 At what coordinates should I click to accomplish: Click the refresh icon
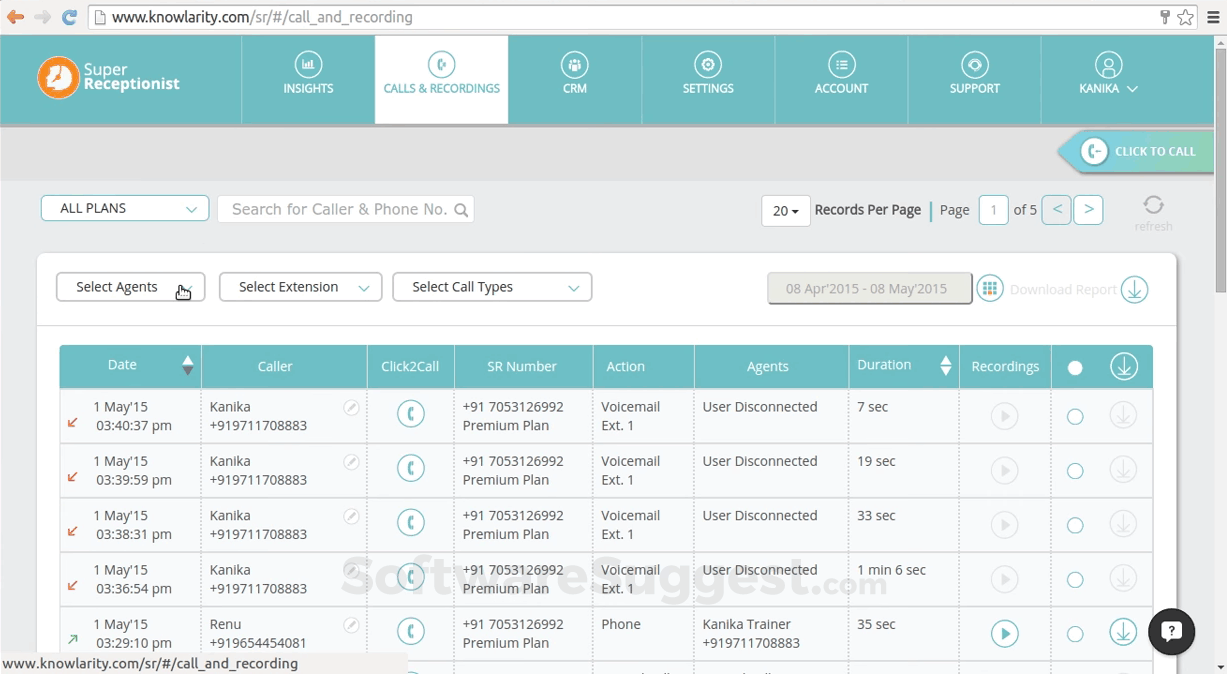point(1153,205)
